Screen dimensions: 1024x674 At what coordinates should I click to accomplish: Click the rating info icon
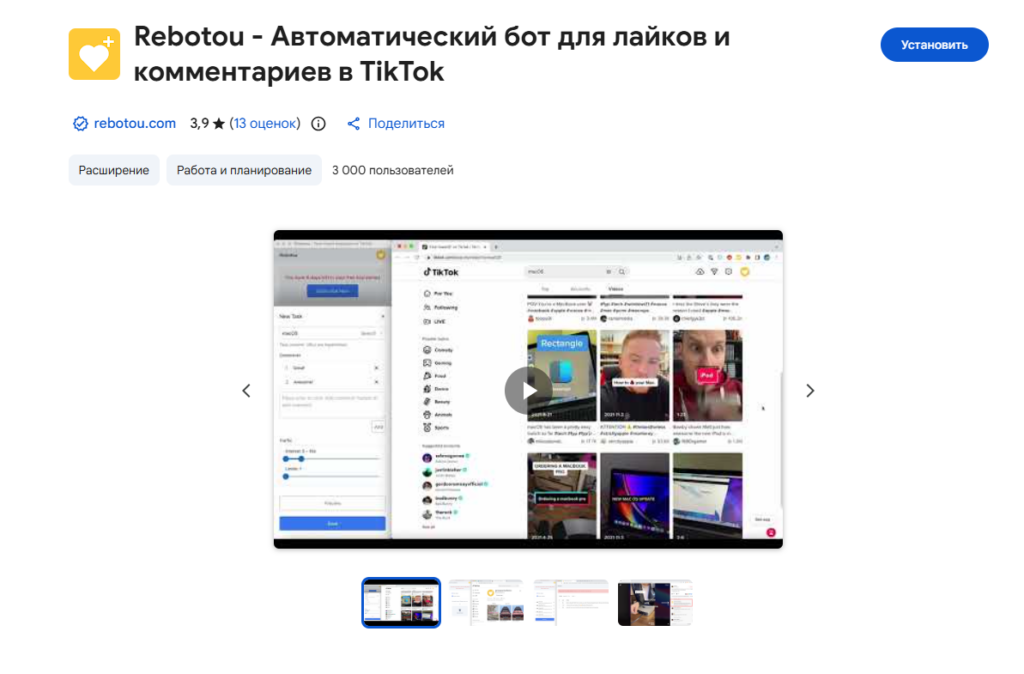[318, 123]
